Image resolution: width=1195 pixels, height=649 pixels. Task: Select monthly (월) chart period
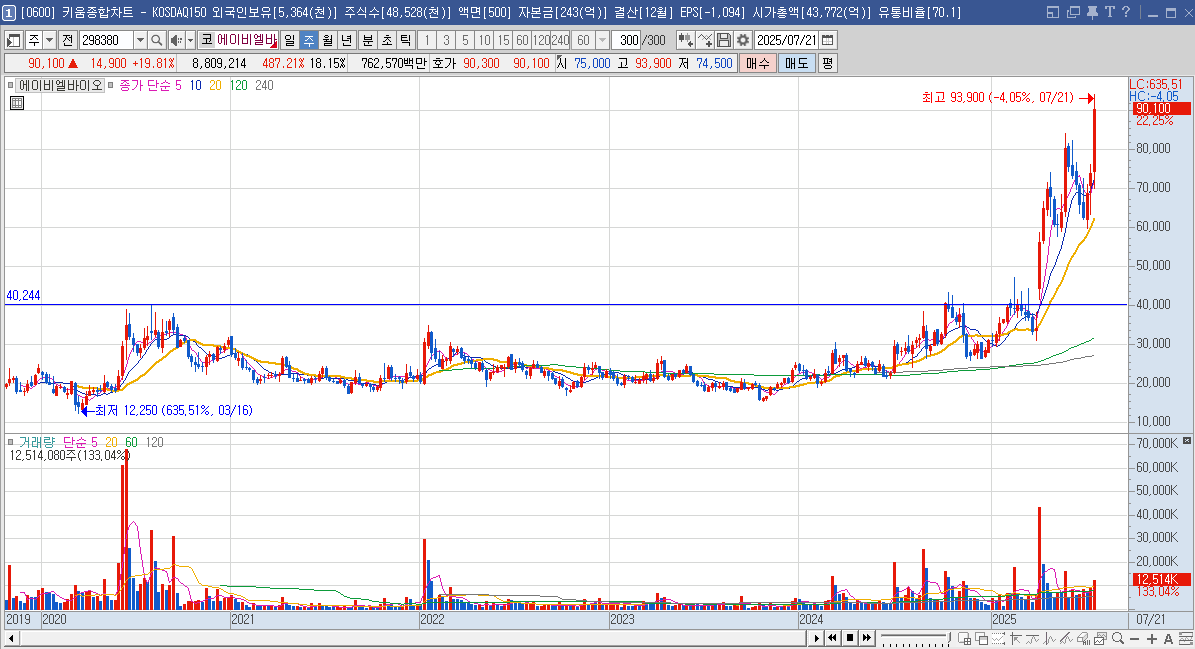328,40
